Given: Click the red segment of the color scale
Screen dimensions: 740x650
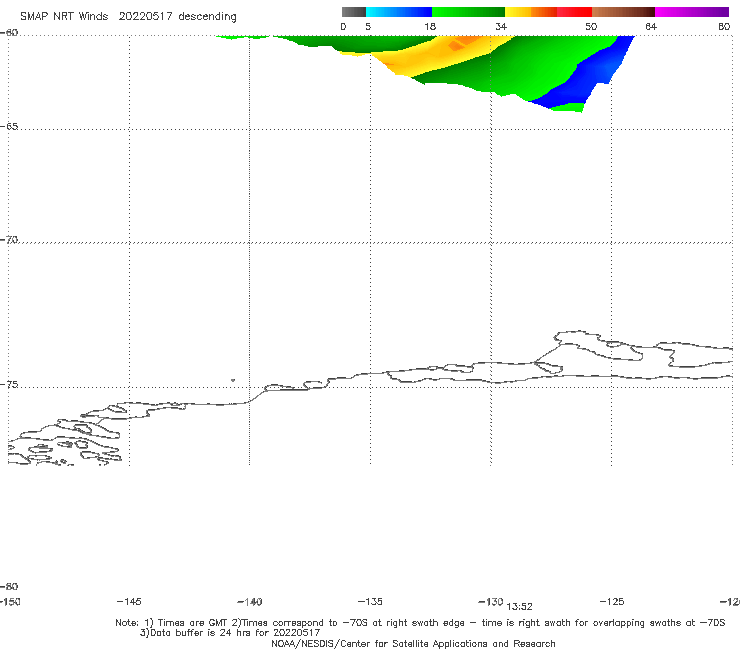Looking at the screenshot, I should point(574,12).
